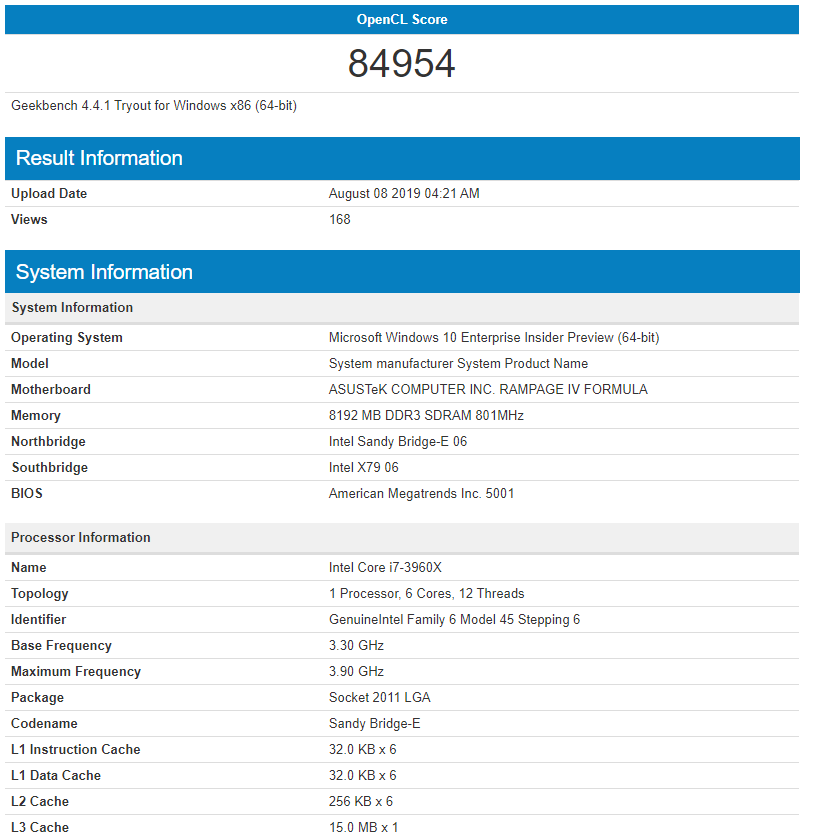Image resolution: width=819 pixels, height=836 pixels.
Task: Click the Maximum Frequency label
Action: click(x=76, y=672)
